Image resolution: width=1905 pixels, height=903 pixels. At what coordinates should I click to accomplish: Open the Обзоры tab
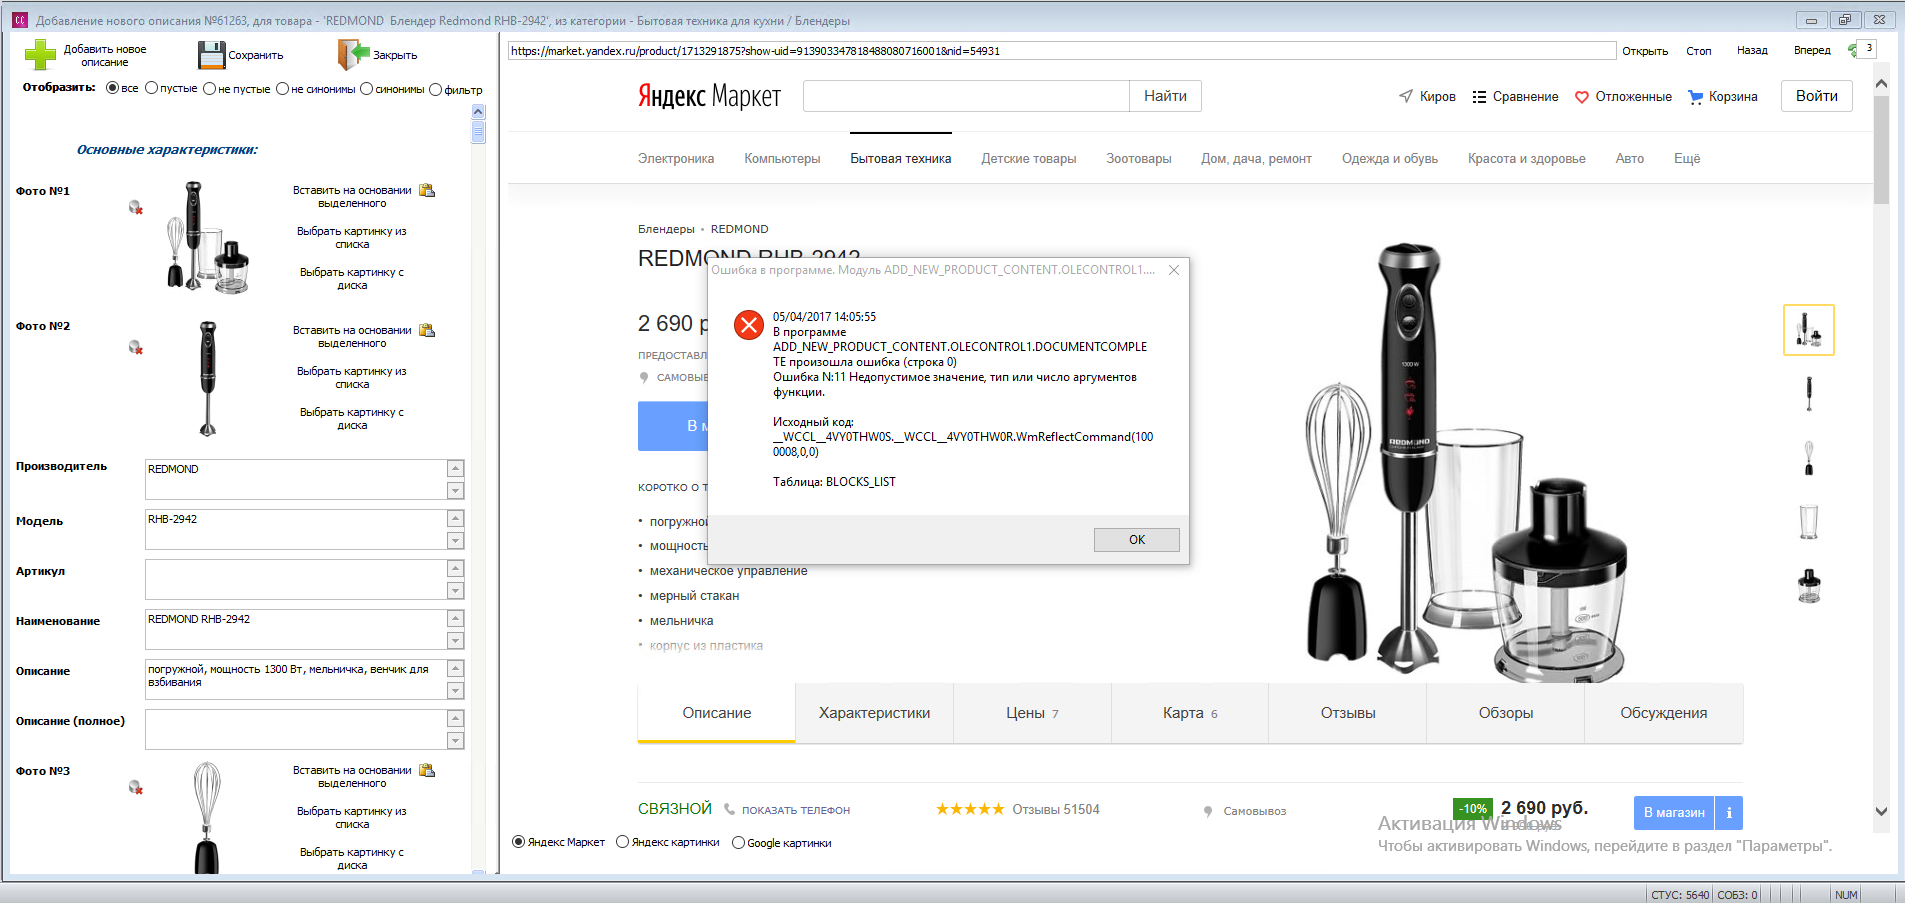[1506, 713]
